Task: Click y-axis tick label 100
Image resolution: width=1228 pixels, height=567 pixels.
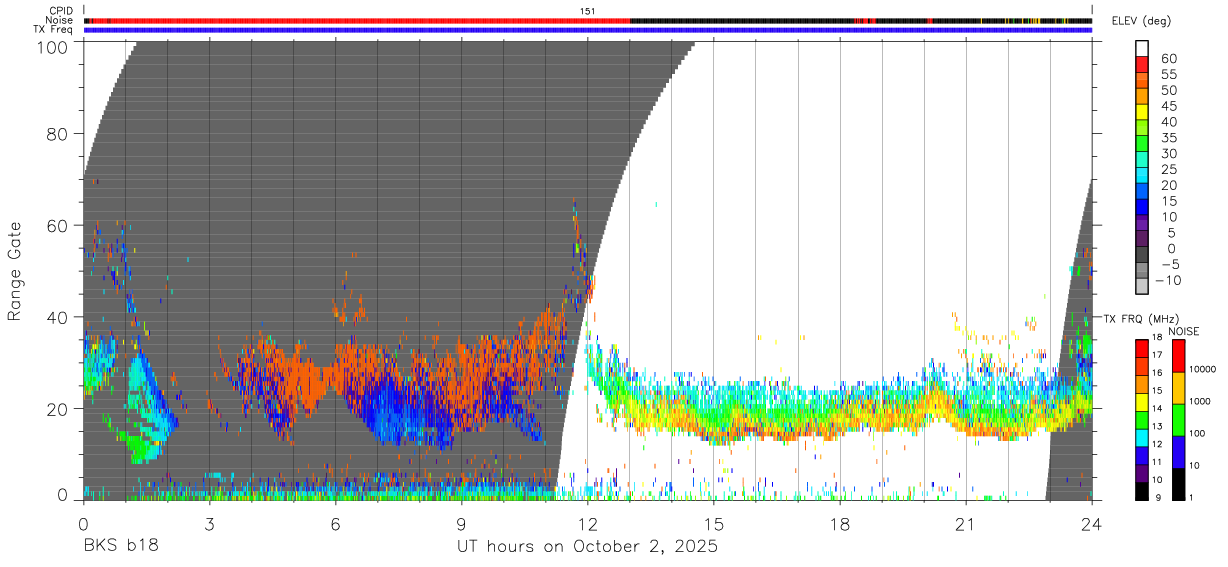Action: [54, 46]
